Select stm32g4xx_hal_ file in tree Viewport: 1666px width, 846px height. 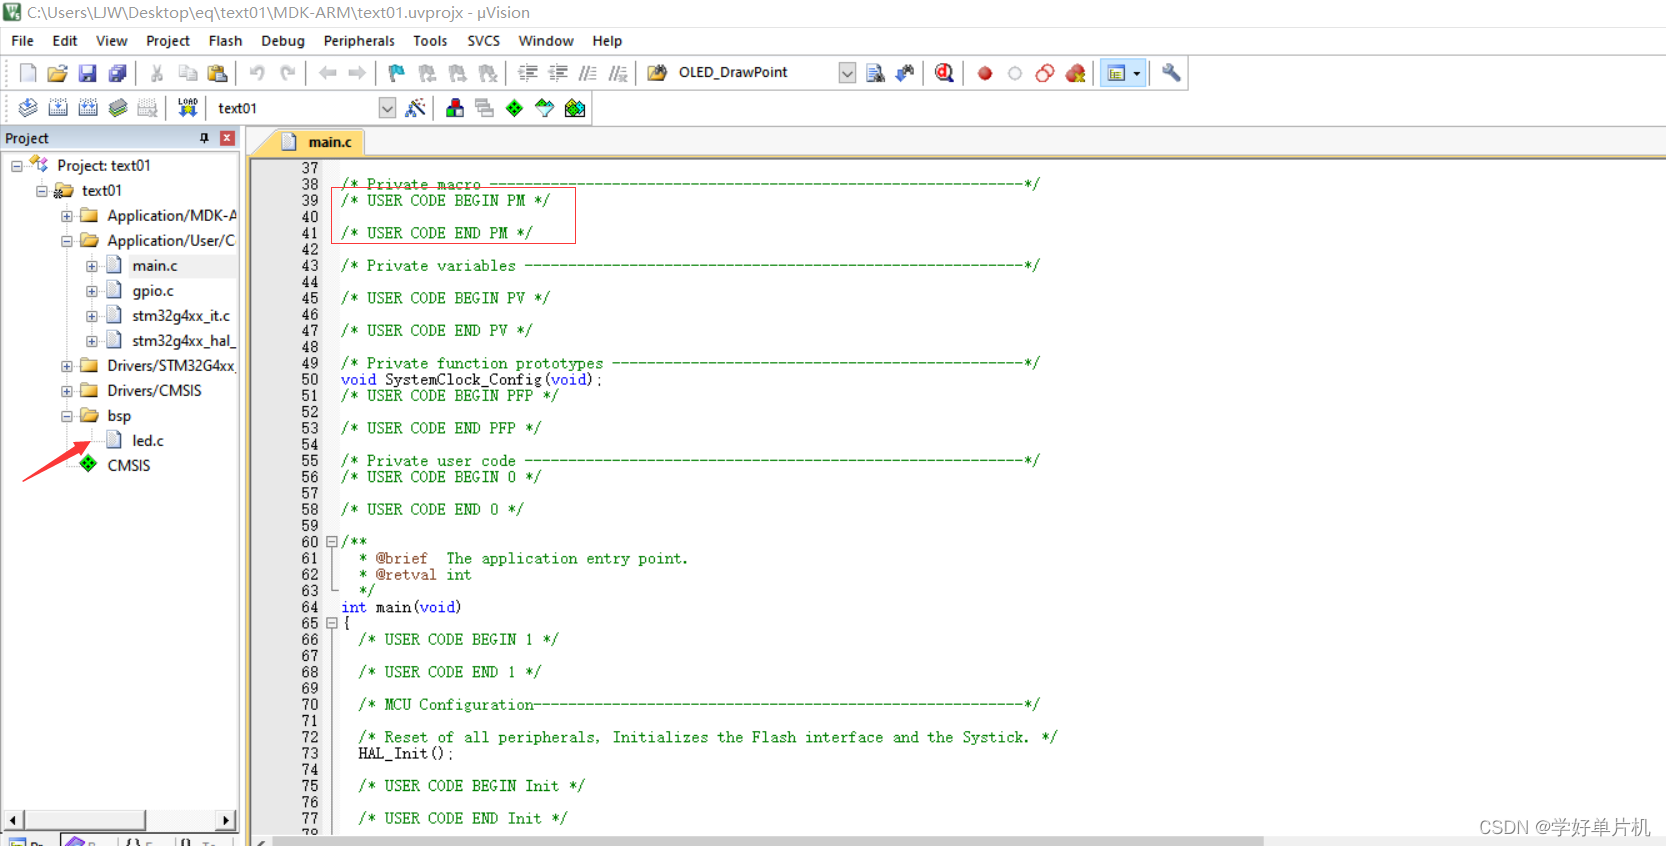[x=183, y=341]
